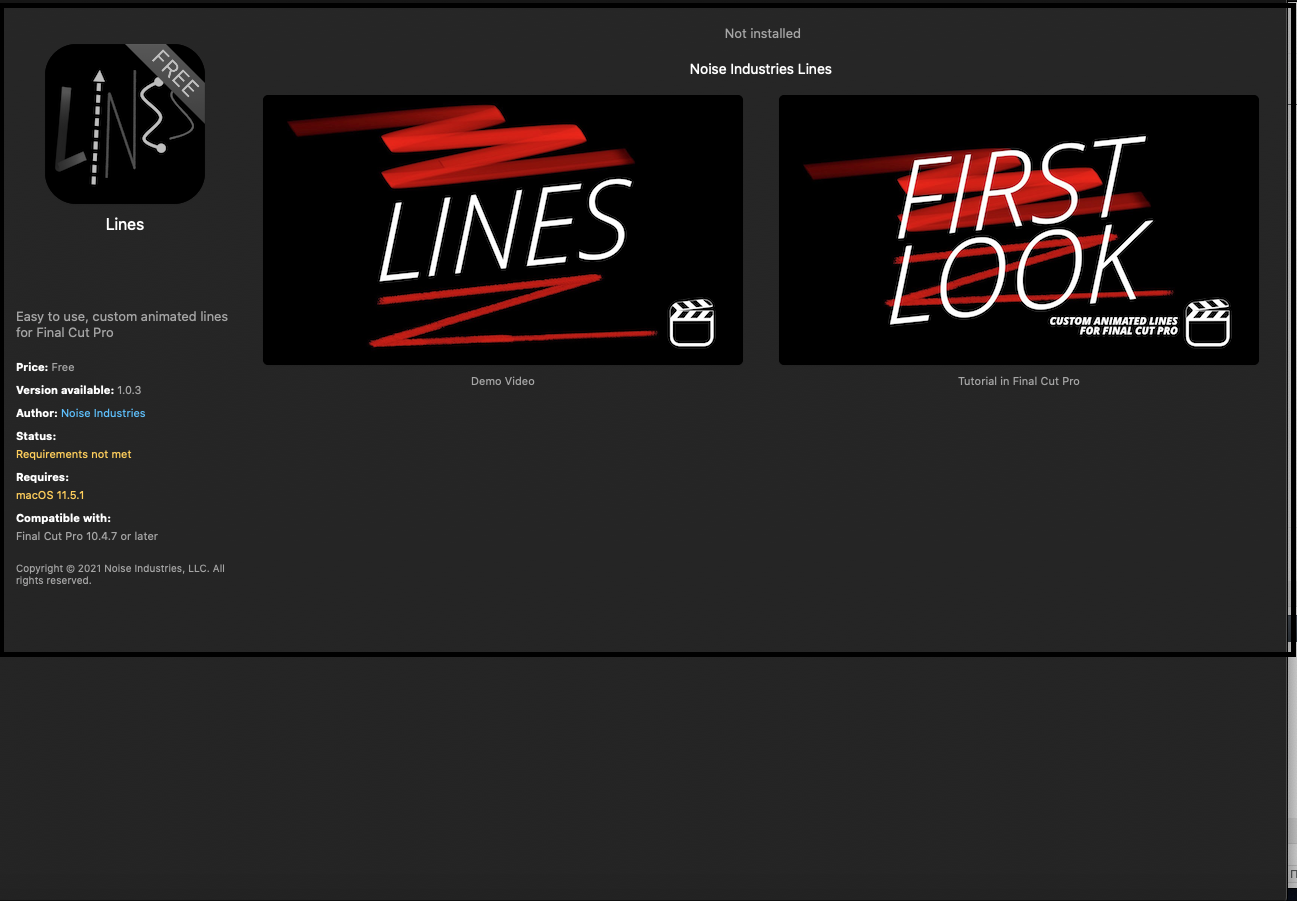Click the 'Tutorial in Final Cut Pro' caption
The image size is (1297, 901).
pos(1019,381)
